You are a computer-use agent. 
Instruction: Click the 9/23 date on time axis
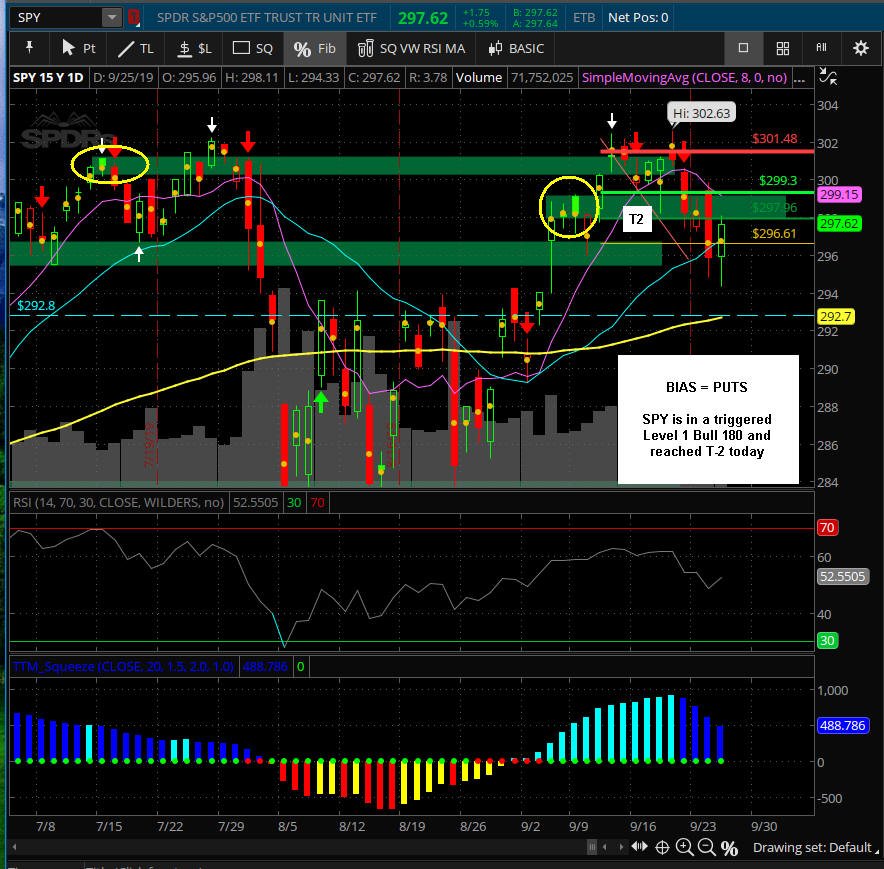[702, 826]
